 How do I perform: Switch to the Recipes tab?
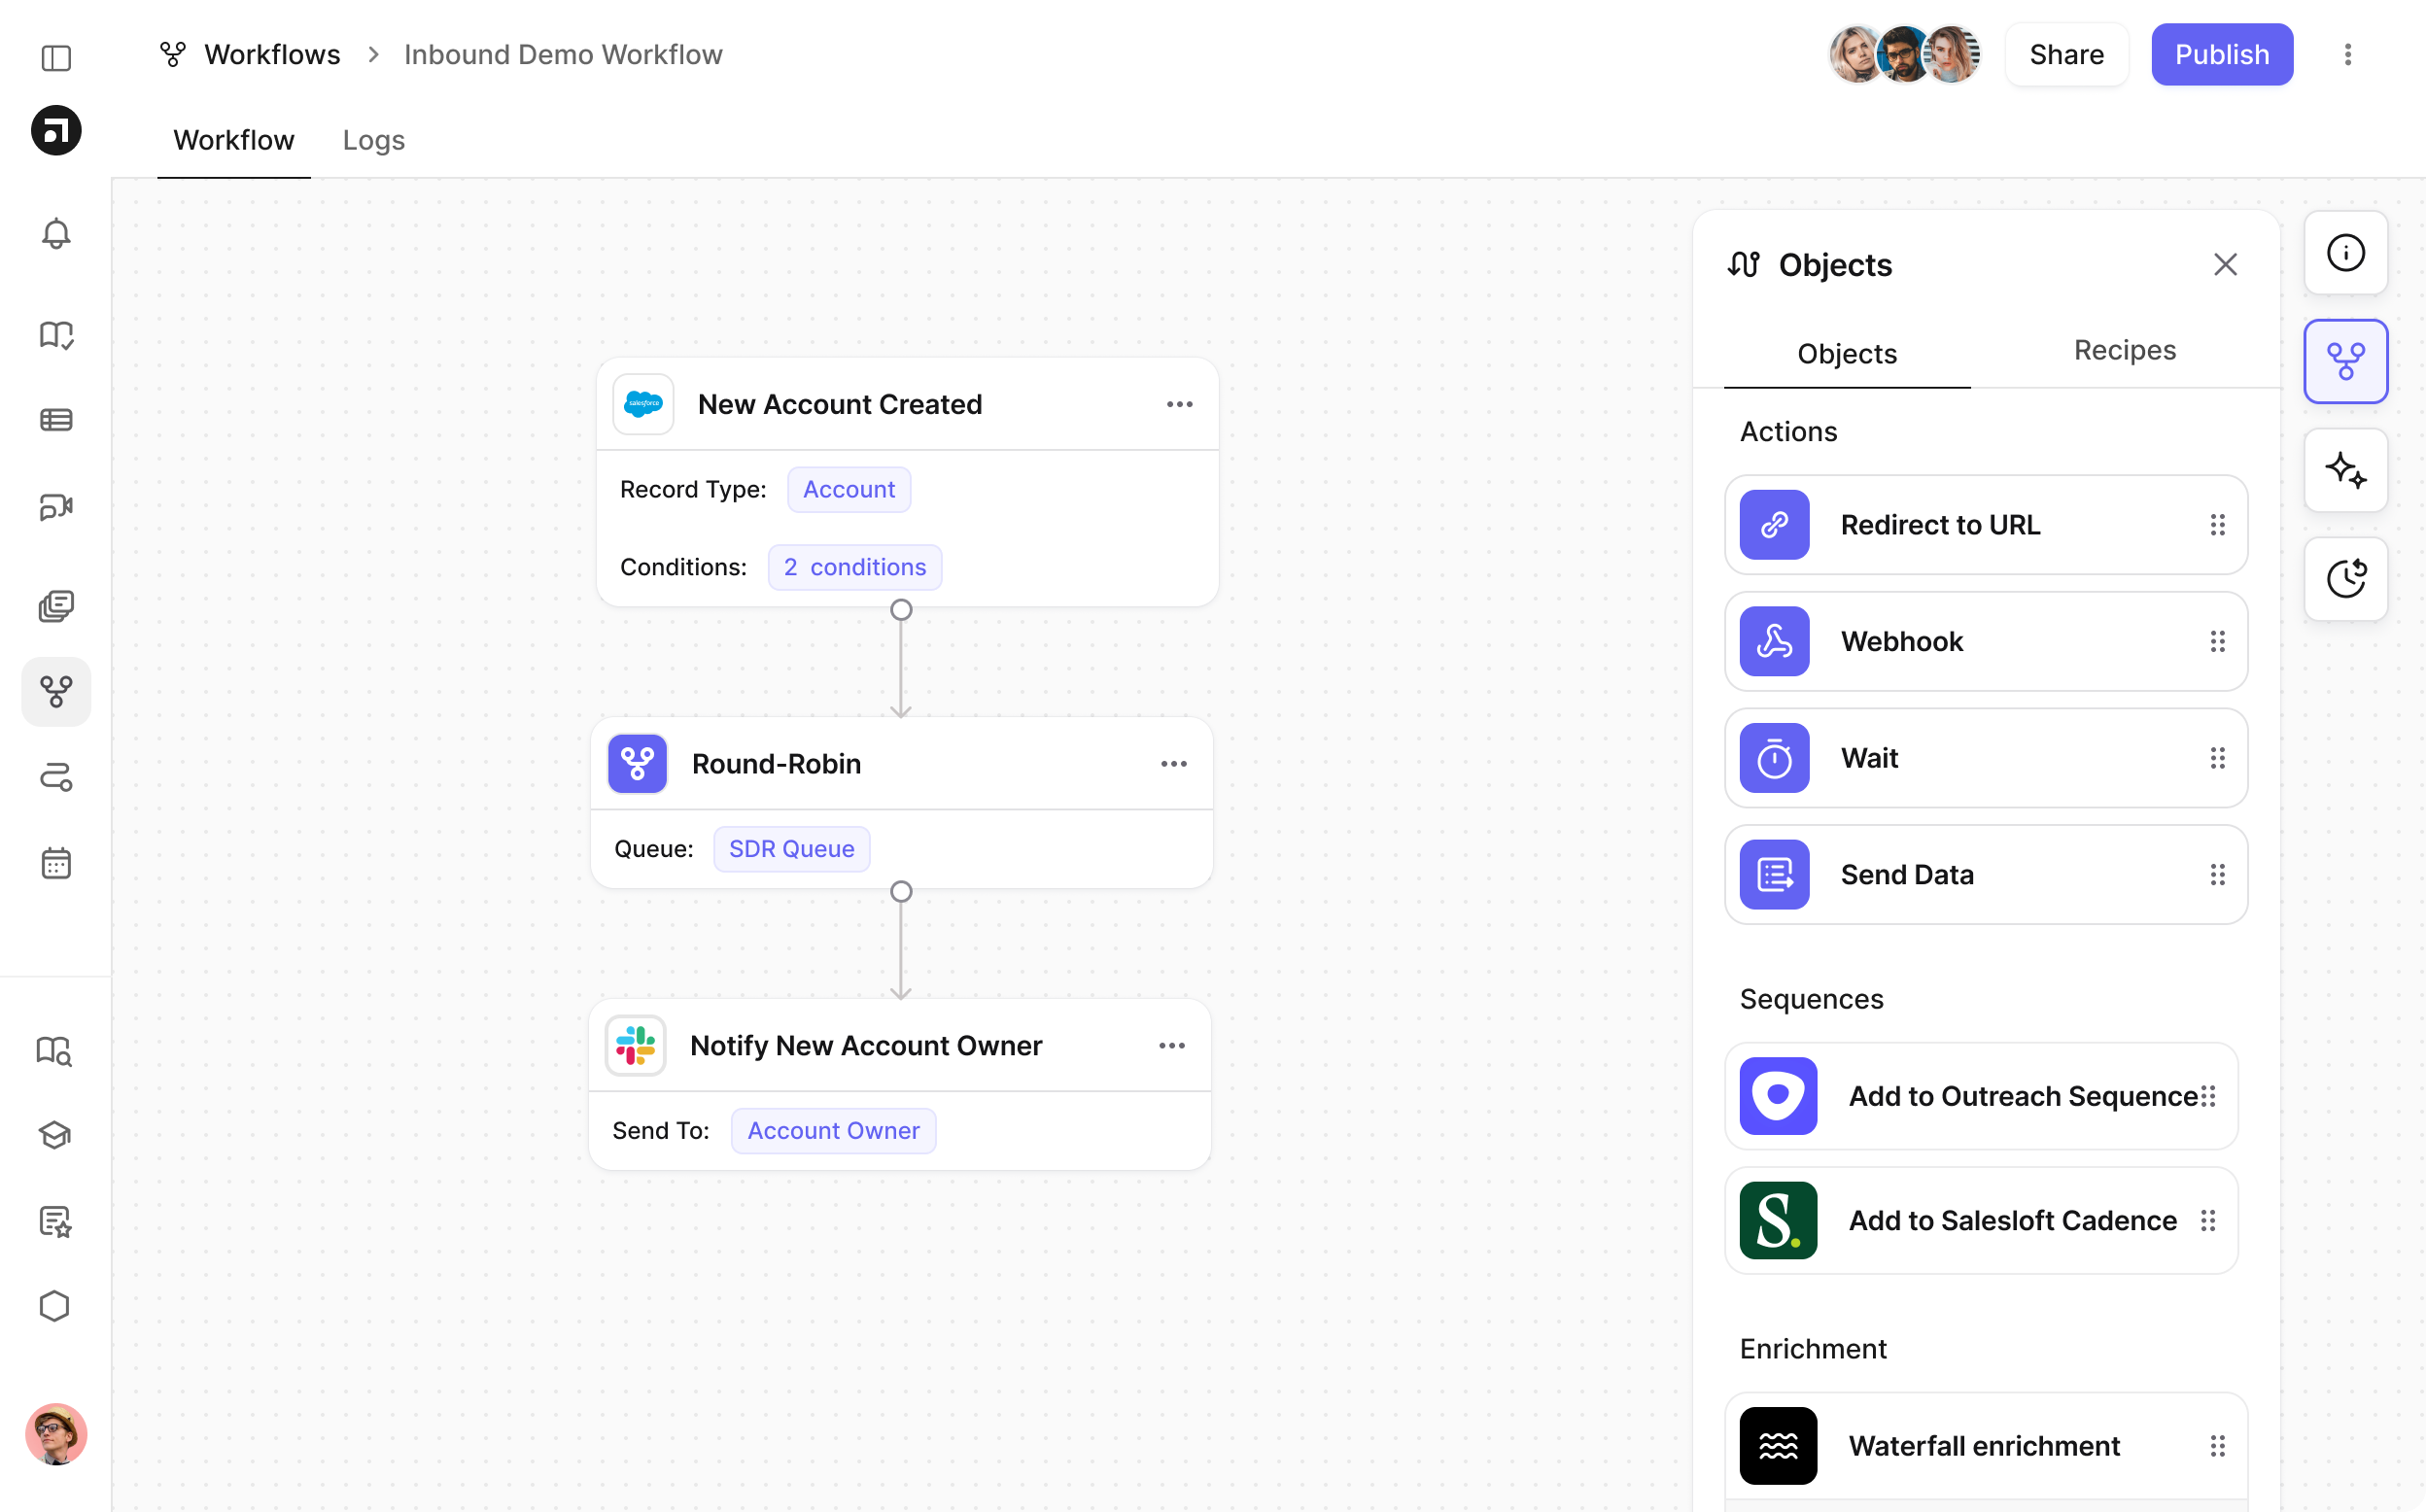click(2124, 350)
